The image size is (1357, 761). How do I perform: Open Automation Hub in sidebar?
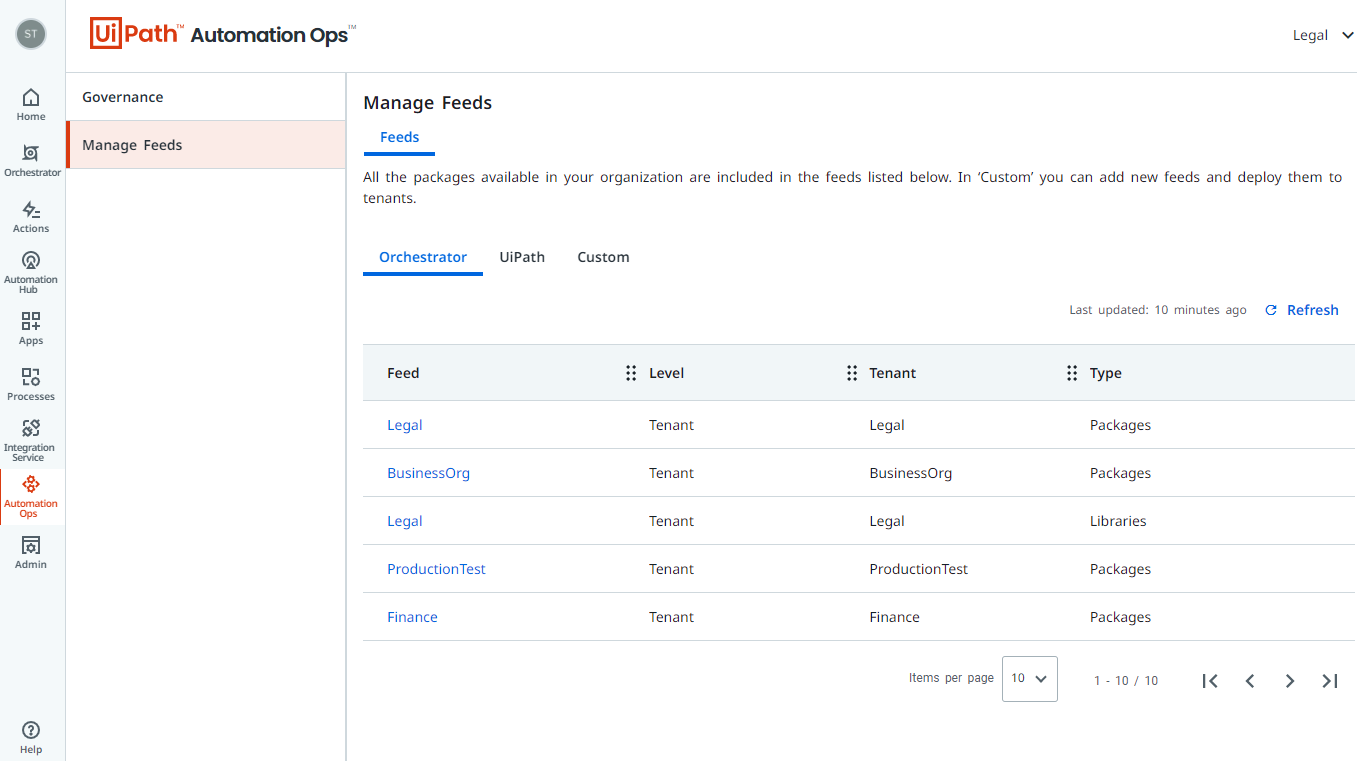[x=31, y=272]
